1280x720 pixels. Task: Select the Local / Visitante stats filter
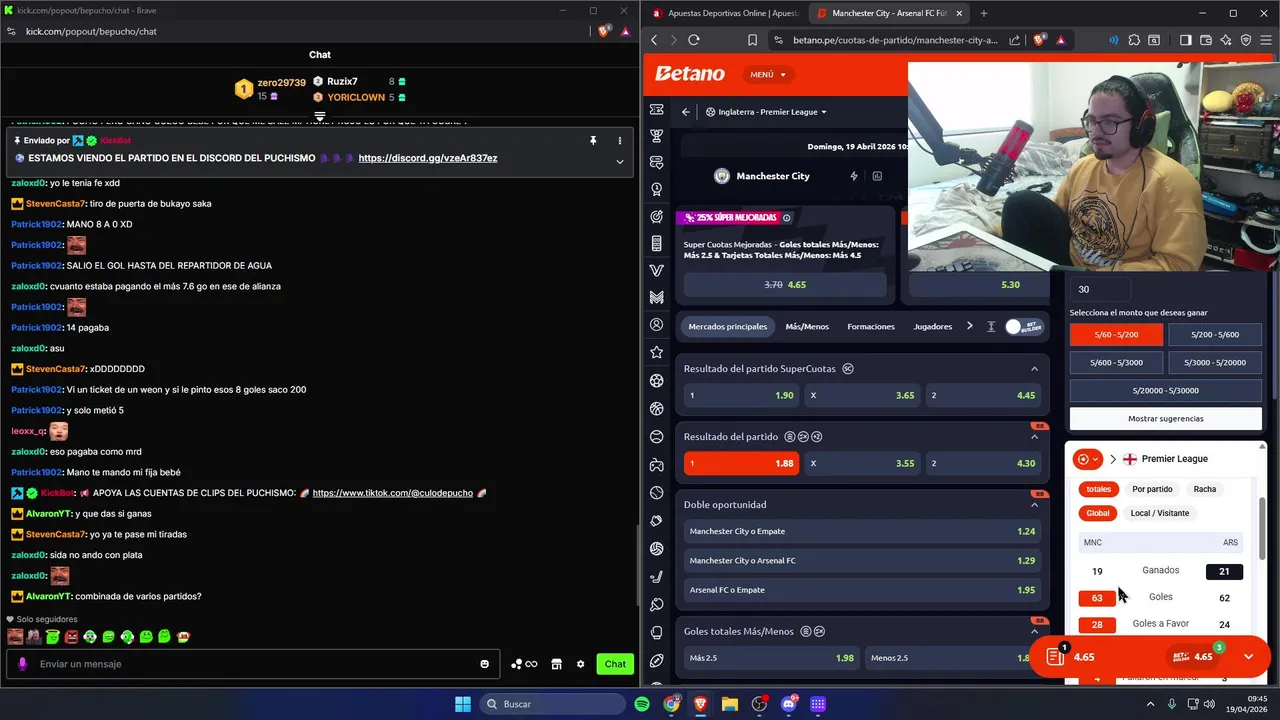coord(1160,513)
